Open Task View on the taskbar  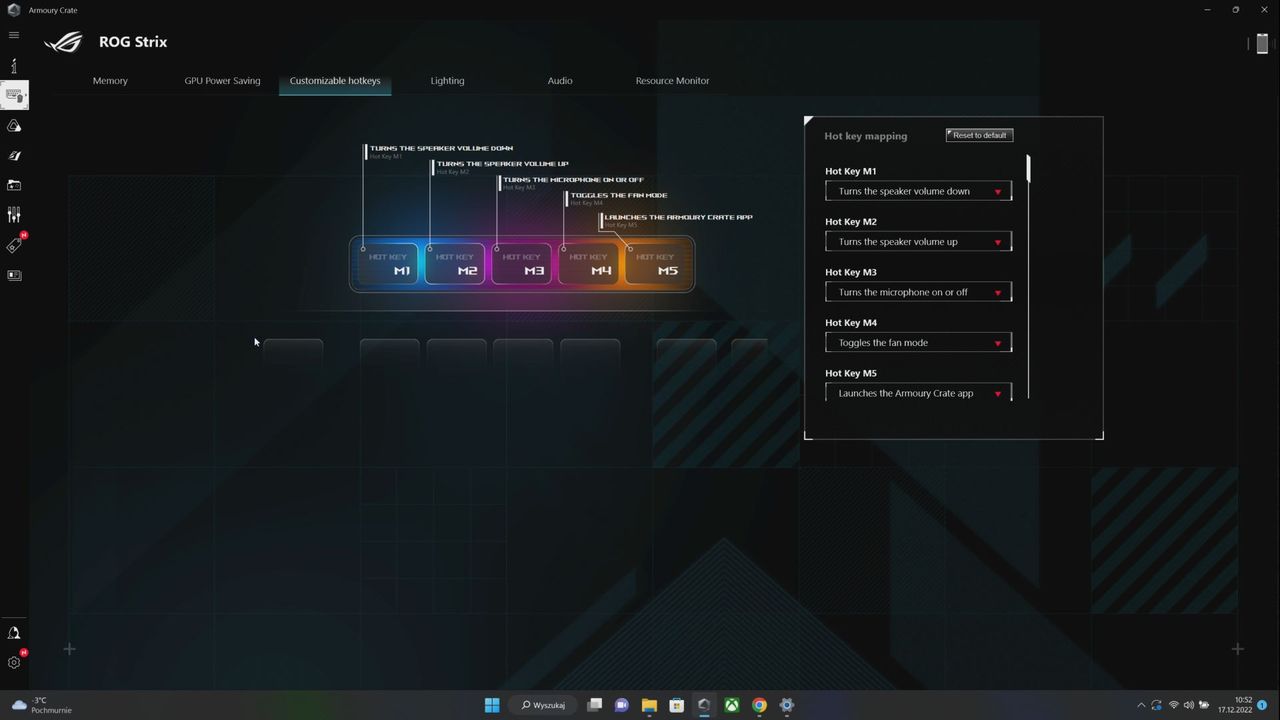pos(594,705)
